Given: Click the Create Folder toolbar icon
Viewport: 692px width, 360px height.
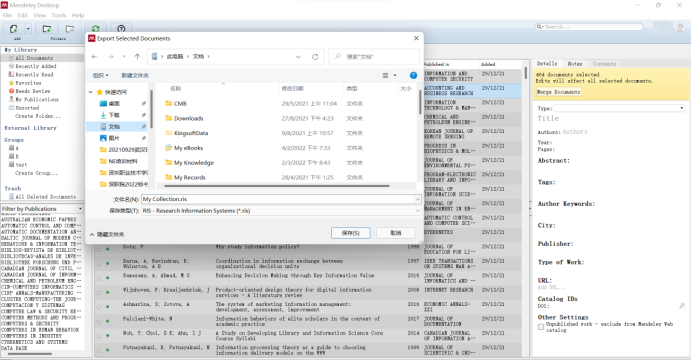Looking at the screenshot, I should tap(46, 29).
